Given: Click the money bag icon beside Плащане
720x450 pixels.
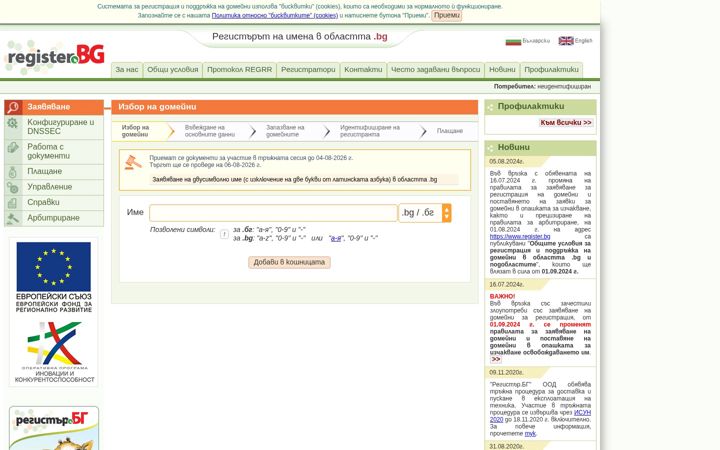Looking at the screenshot, I should click(x=12, y=172).
